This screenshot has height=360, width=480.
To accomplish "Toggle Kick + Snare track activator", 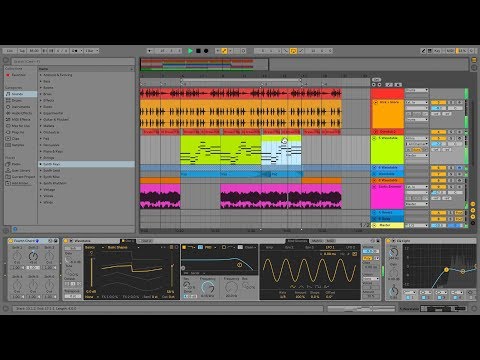I will (438, 102).
